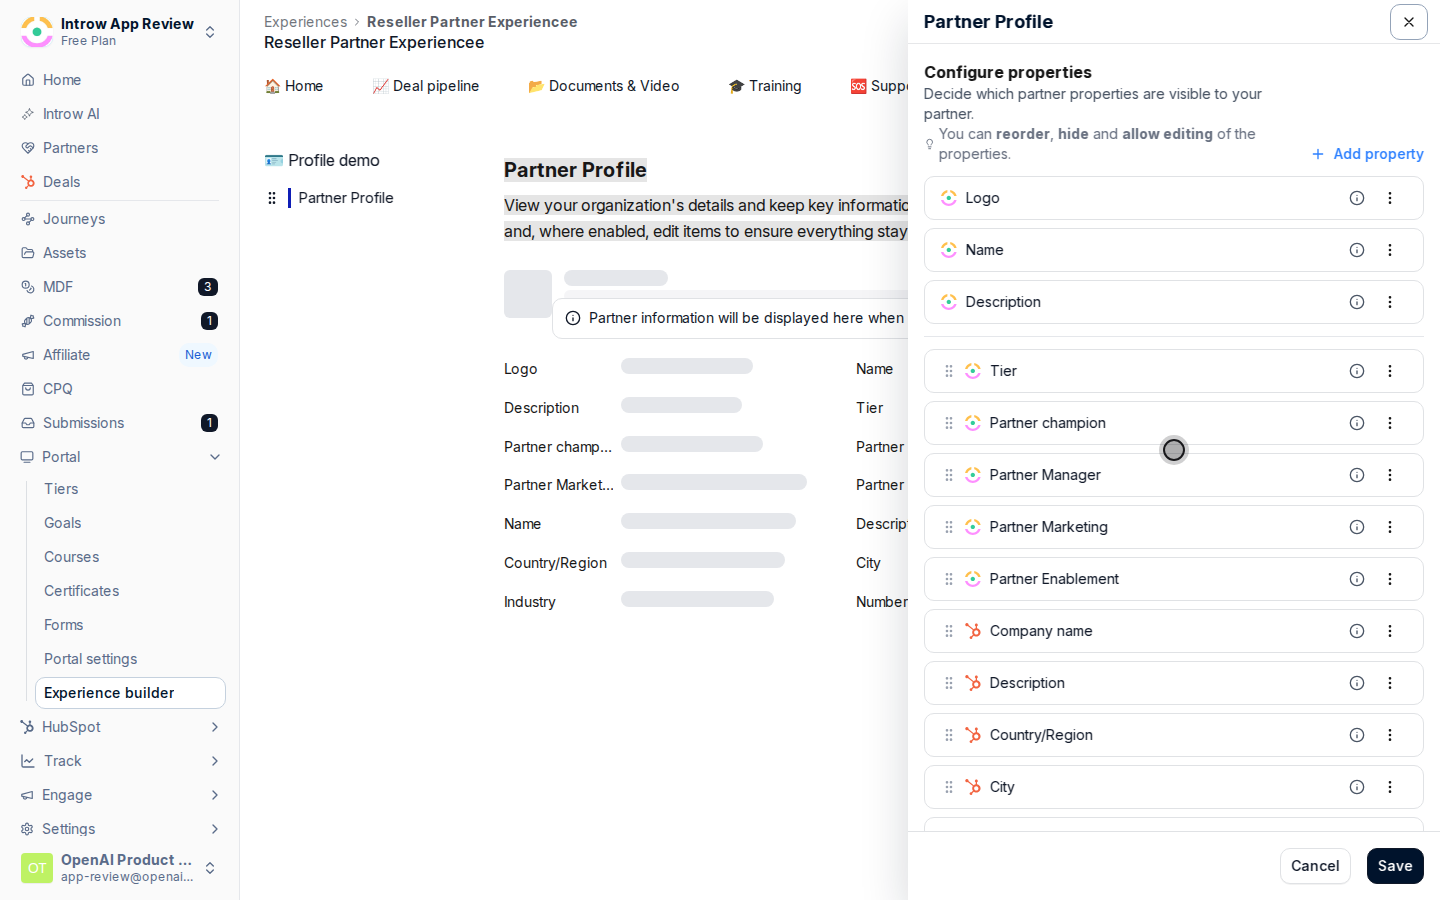Collapse the Portal section chevron

215,457
